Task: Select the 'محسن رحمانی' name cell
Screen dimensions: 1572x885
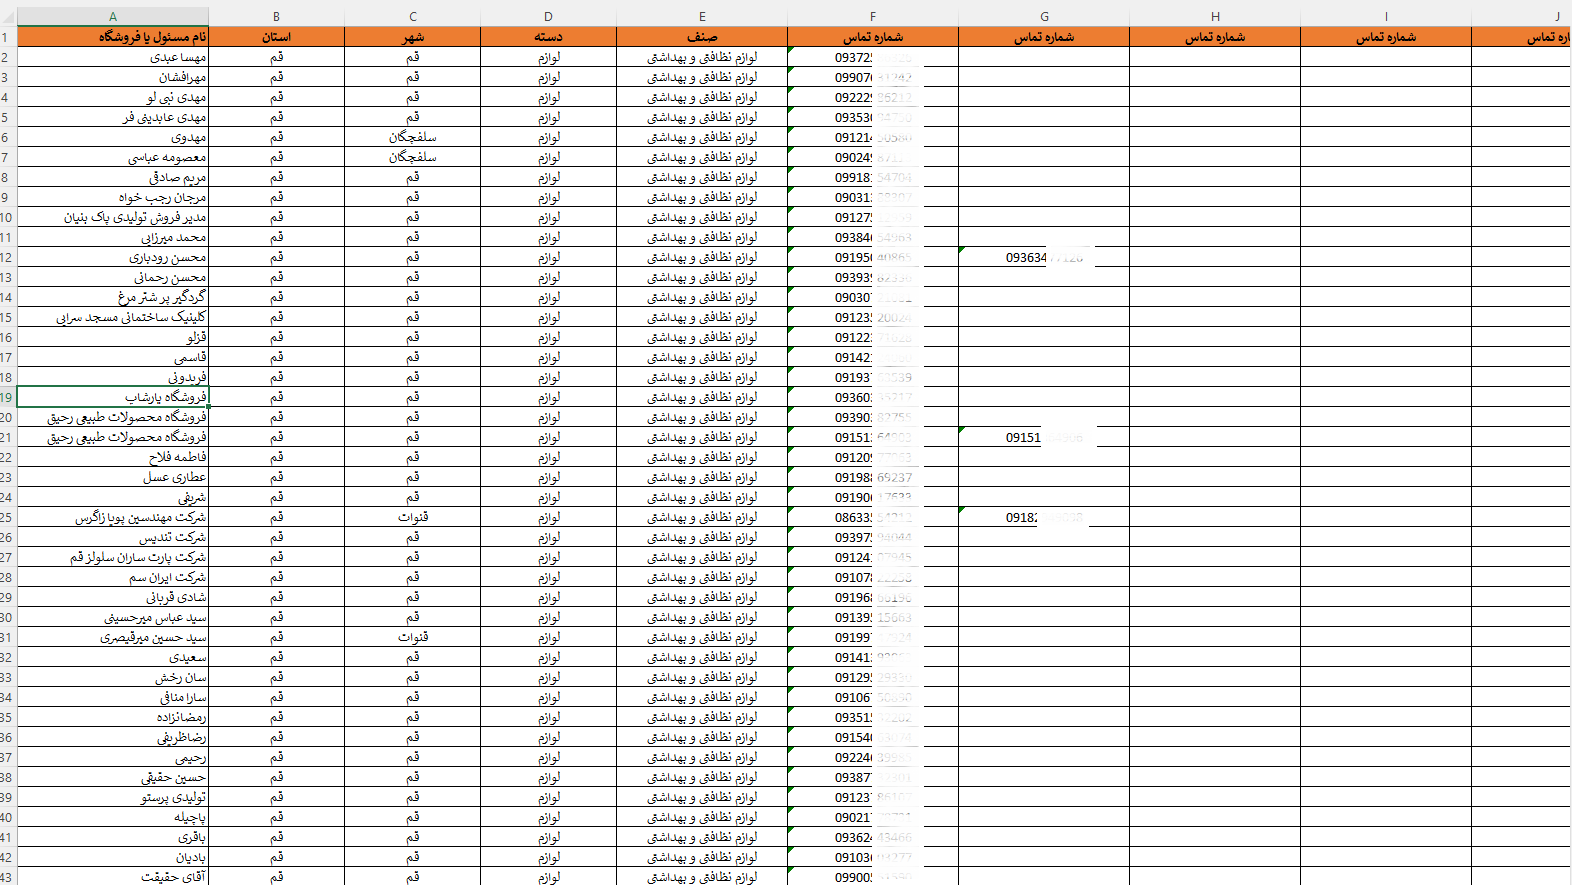Action: coord(113,277)
